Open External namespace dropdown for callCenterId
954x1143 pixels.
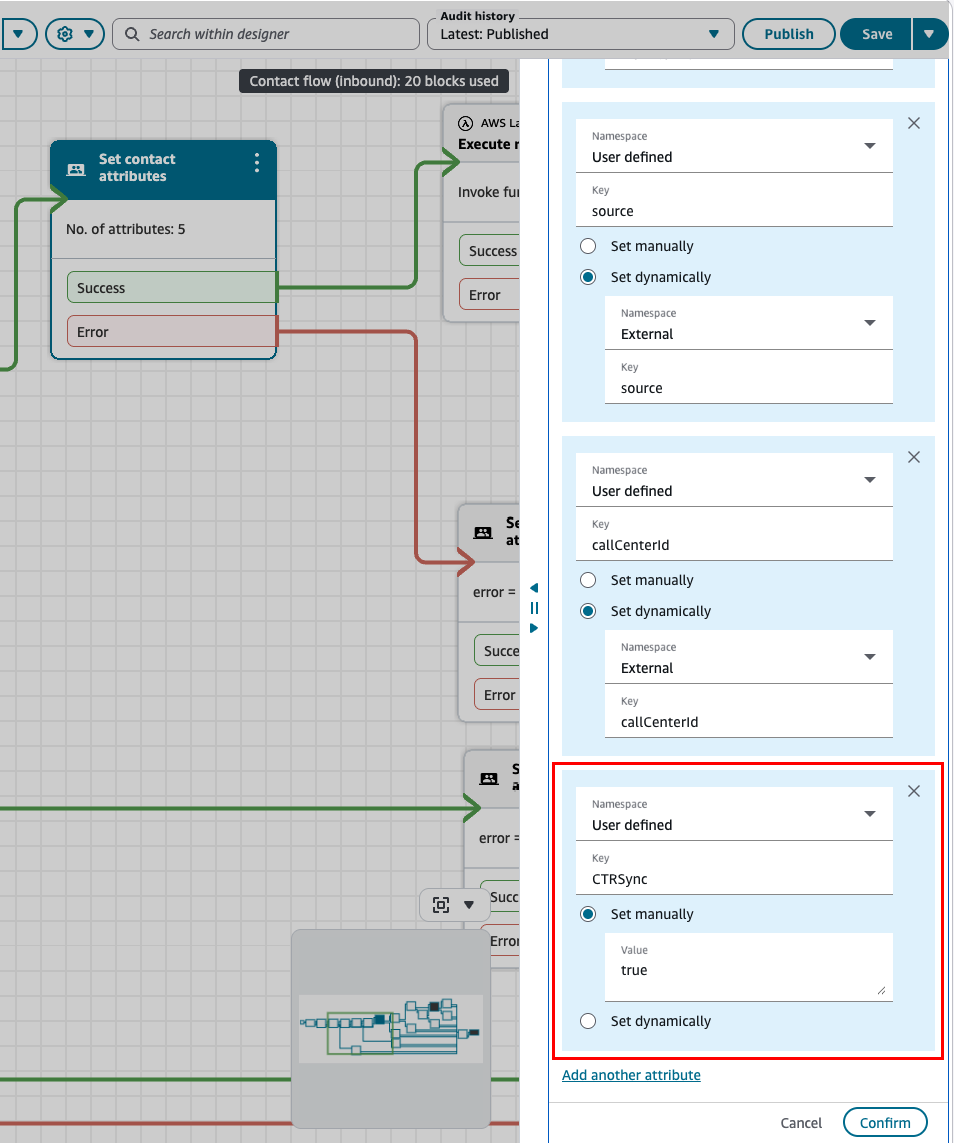[748, 657]
